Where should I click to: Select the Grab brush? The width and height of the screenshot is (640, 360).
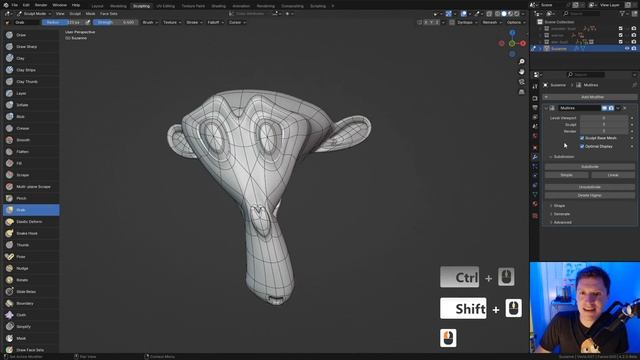(x=31, y=210)
